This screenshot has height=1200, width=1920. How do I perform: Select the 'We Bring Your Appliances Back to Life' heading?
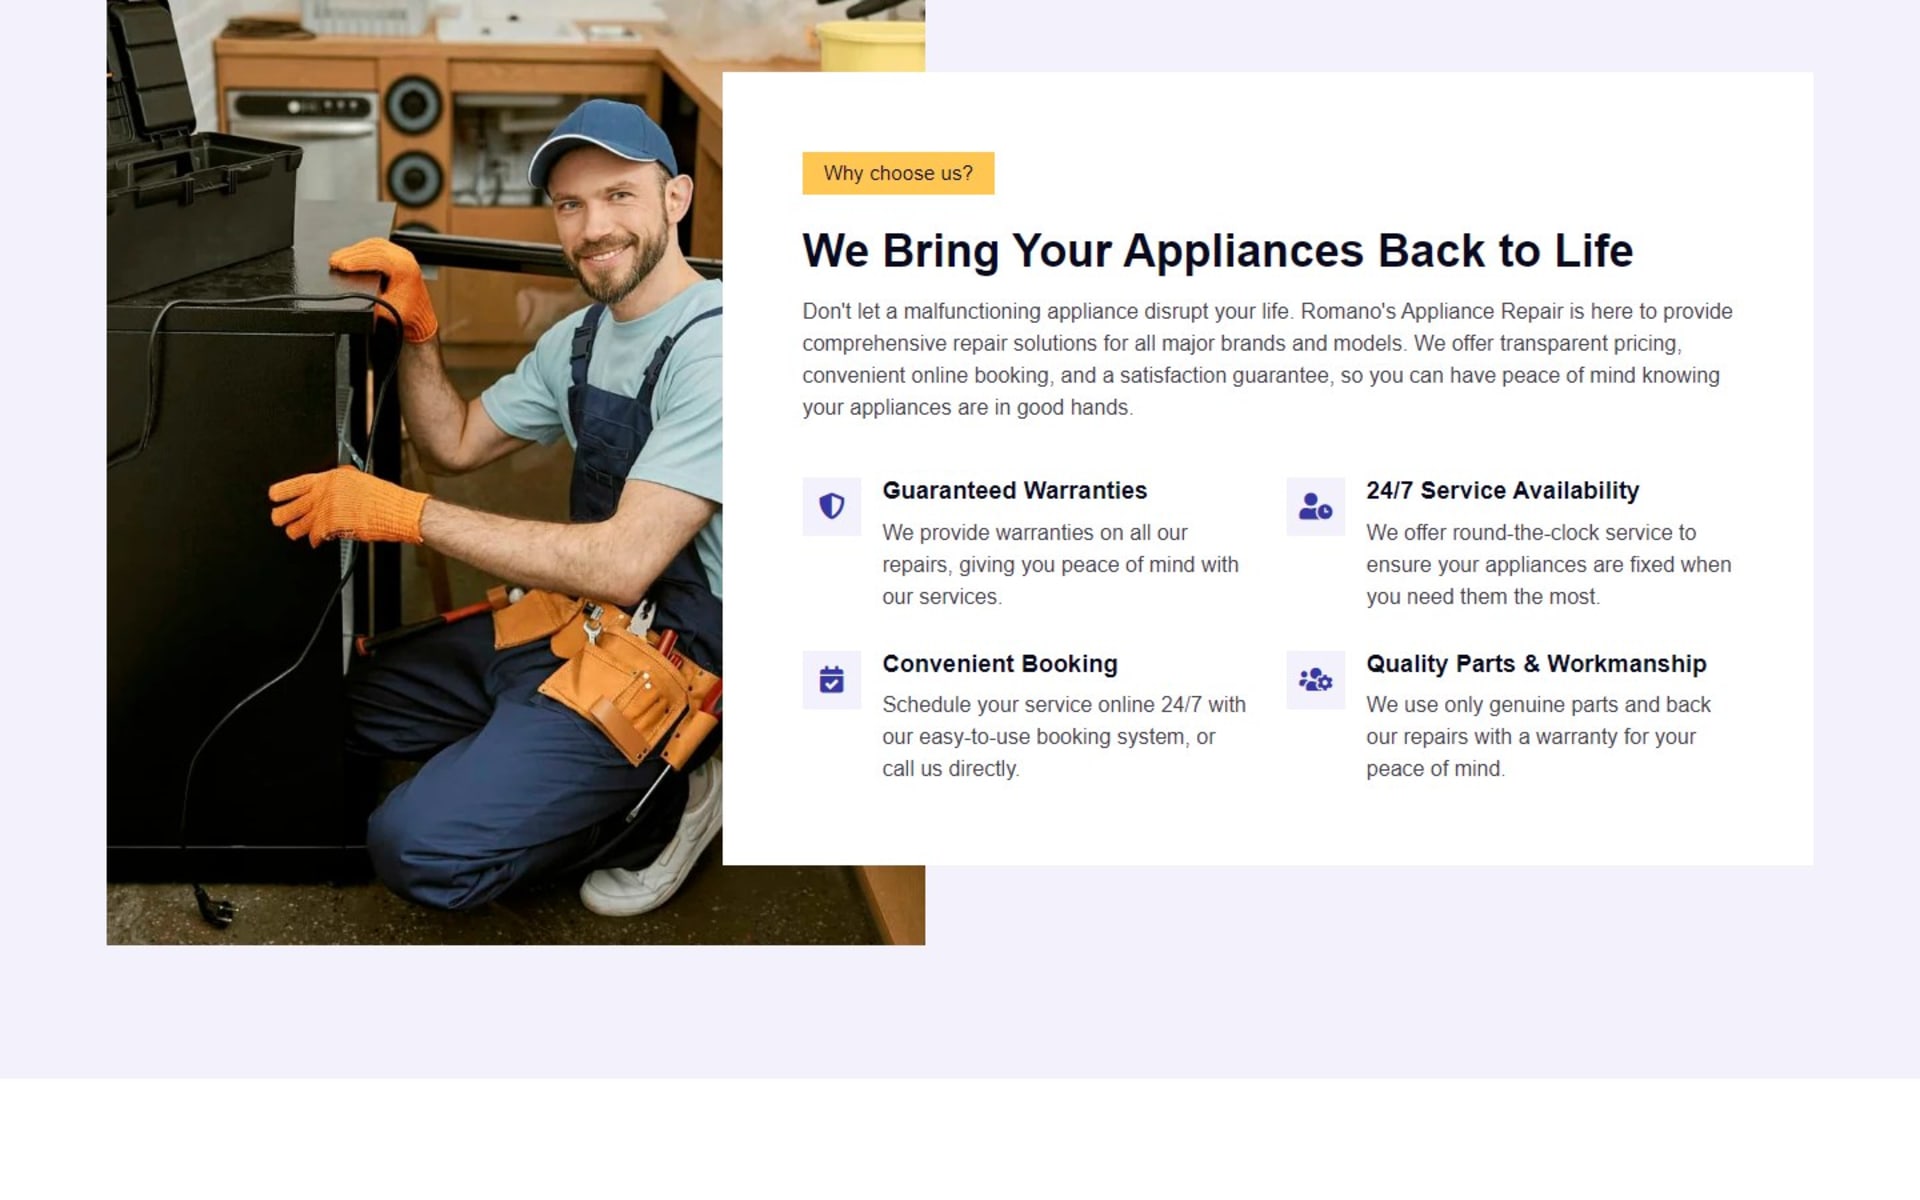click(1217, 250)
